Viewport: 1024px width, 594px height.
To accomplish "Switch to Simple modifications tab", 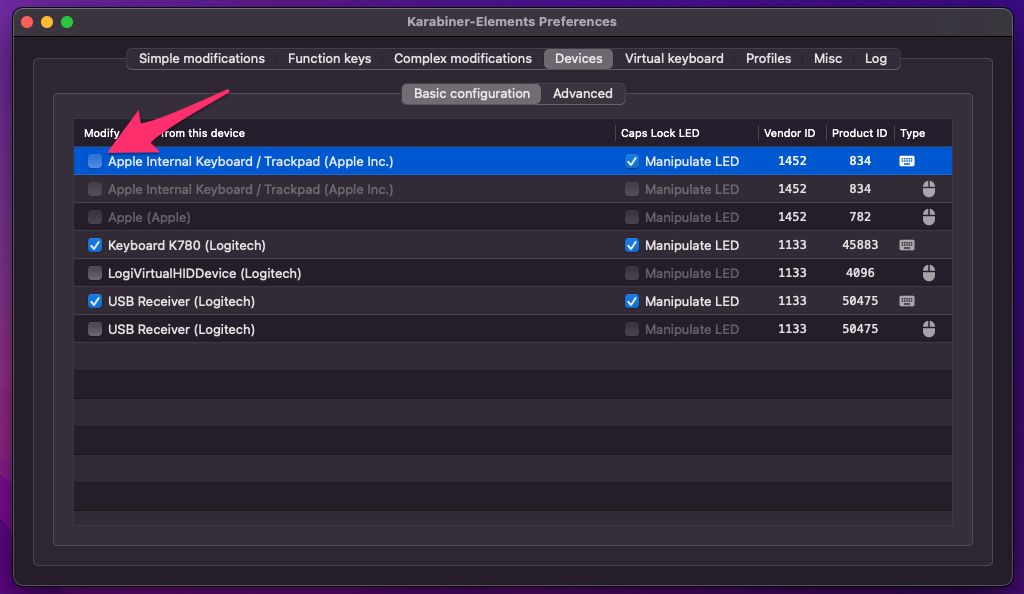I will tap(202, 59).
